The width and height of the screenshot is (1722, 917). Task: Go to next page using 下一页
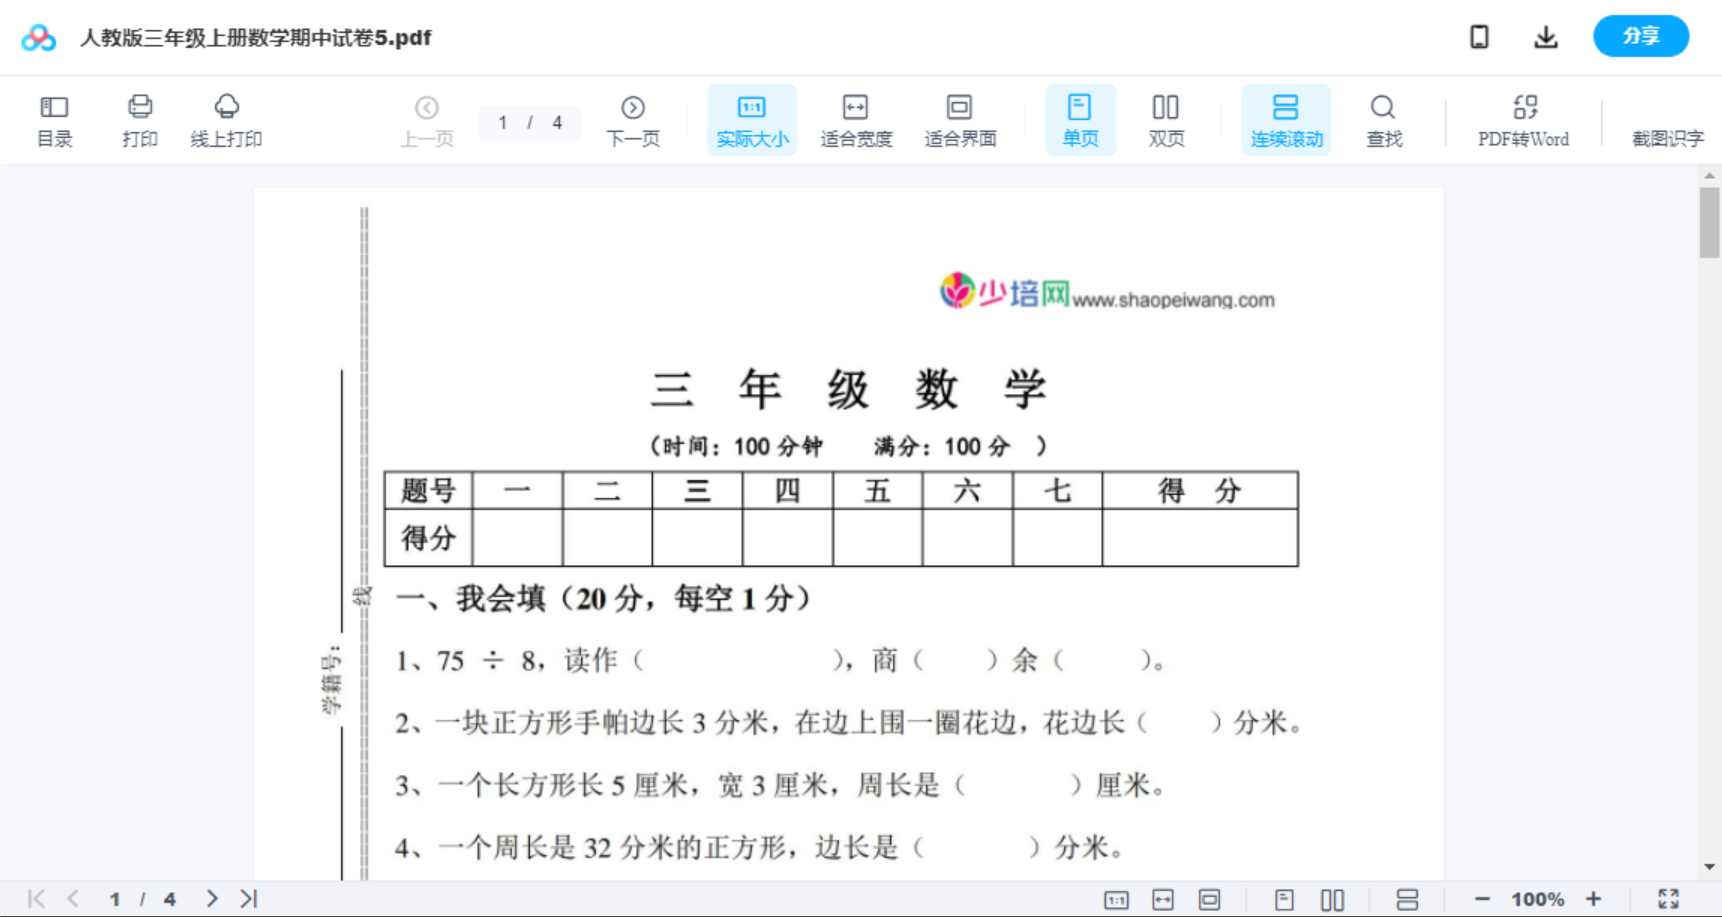pyautogui.click(x=632, y=119)
